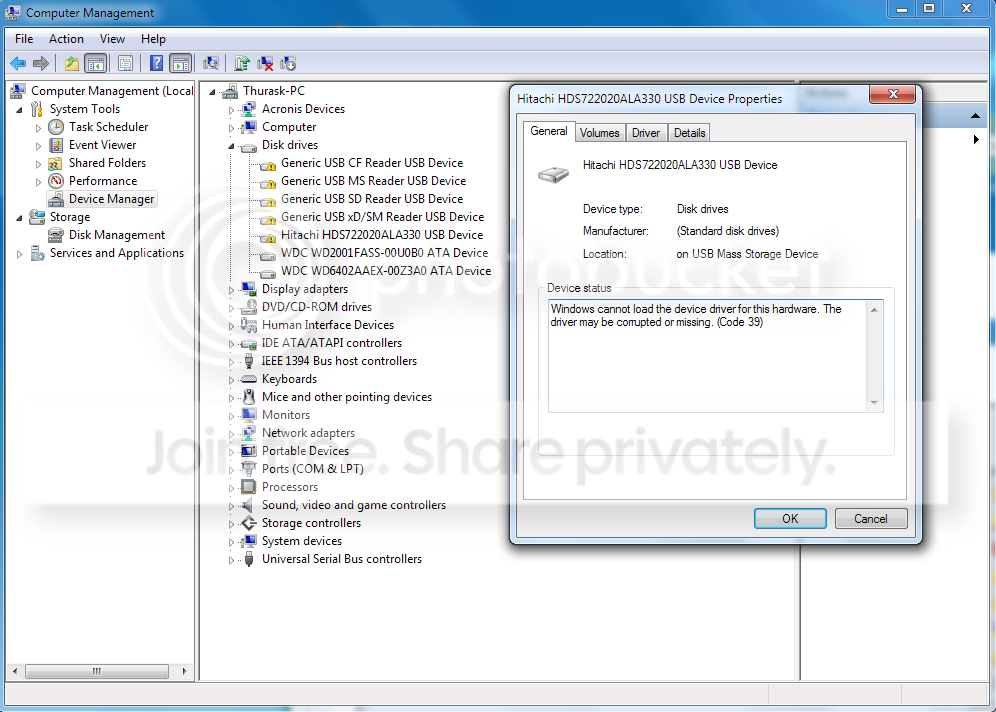This screenshot has height=712, width=996.
Task: Click the left pane horizontal scrollbar thumb
Action: pyautogui.click(x=97, y=671)
